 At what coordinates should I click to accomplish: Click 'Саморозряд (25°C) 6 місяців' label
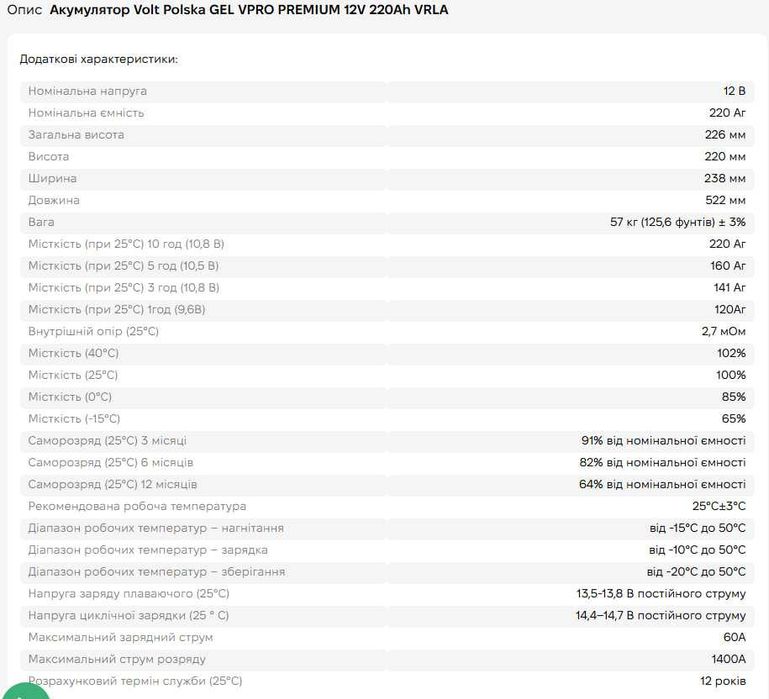coord(111,463)
